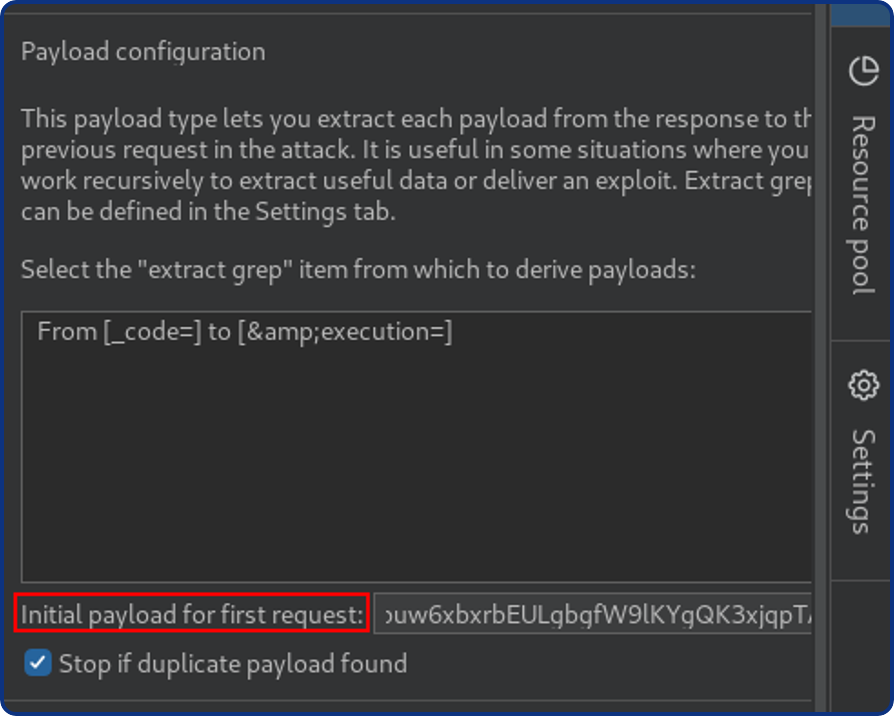Click the Initial payload for first request label

coord(192,614)
